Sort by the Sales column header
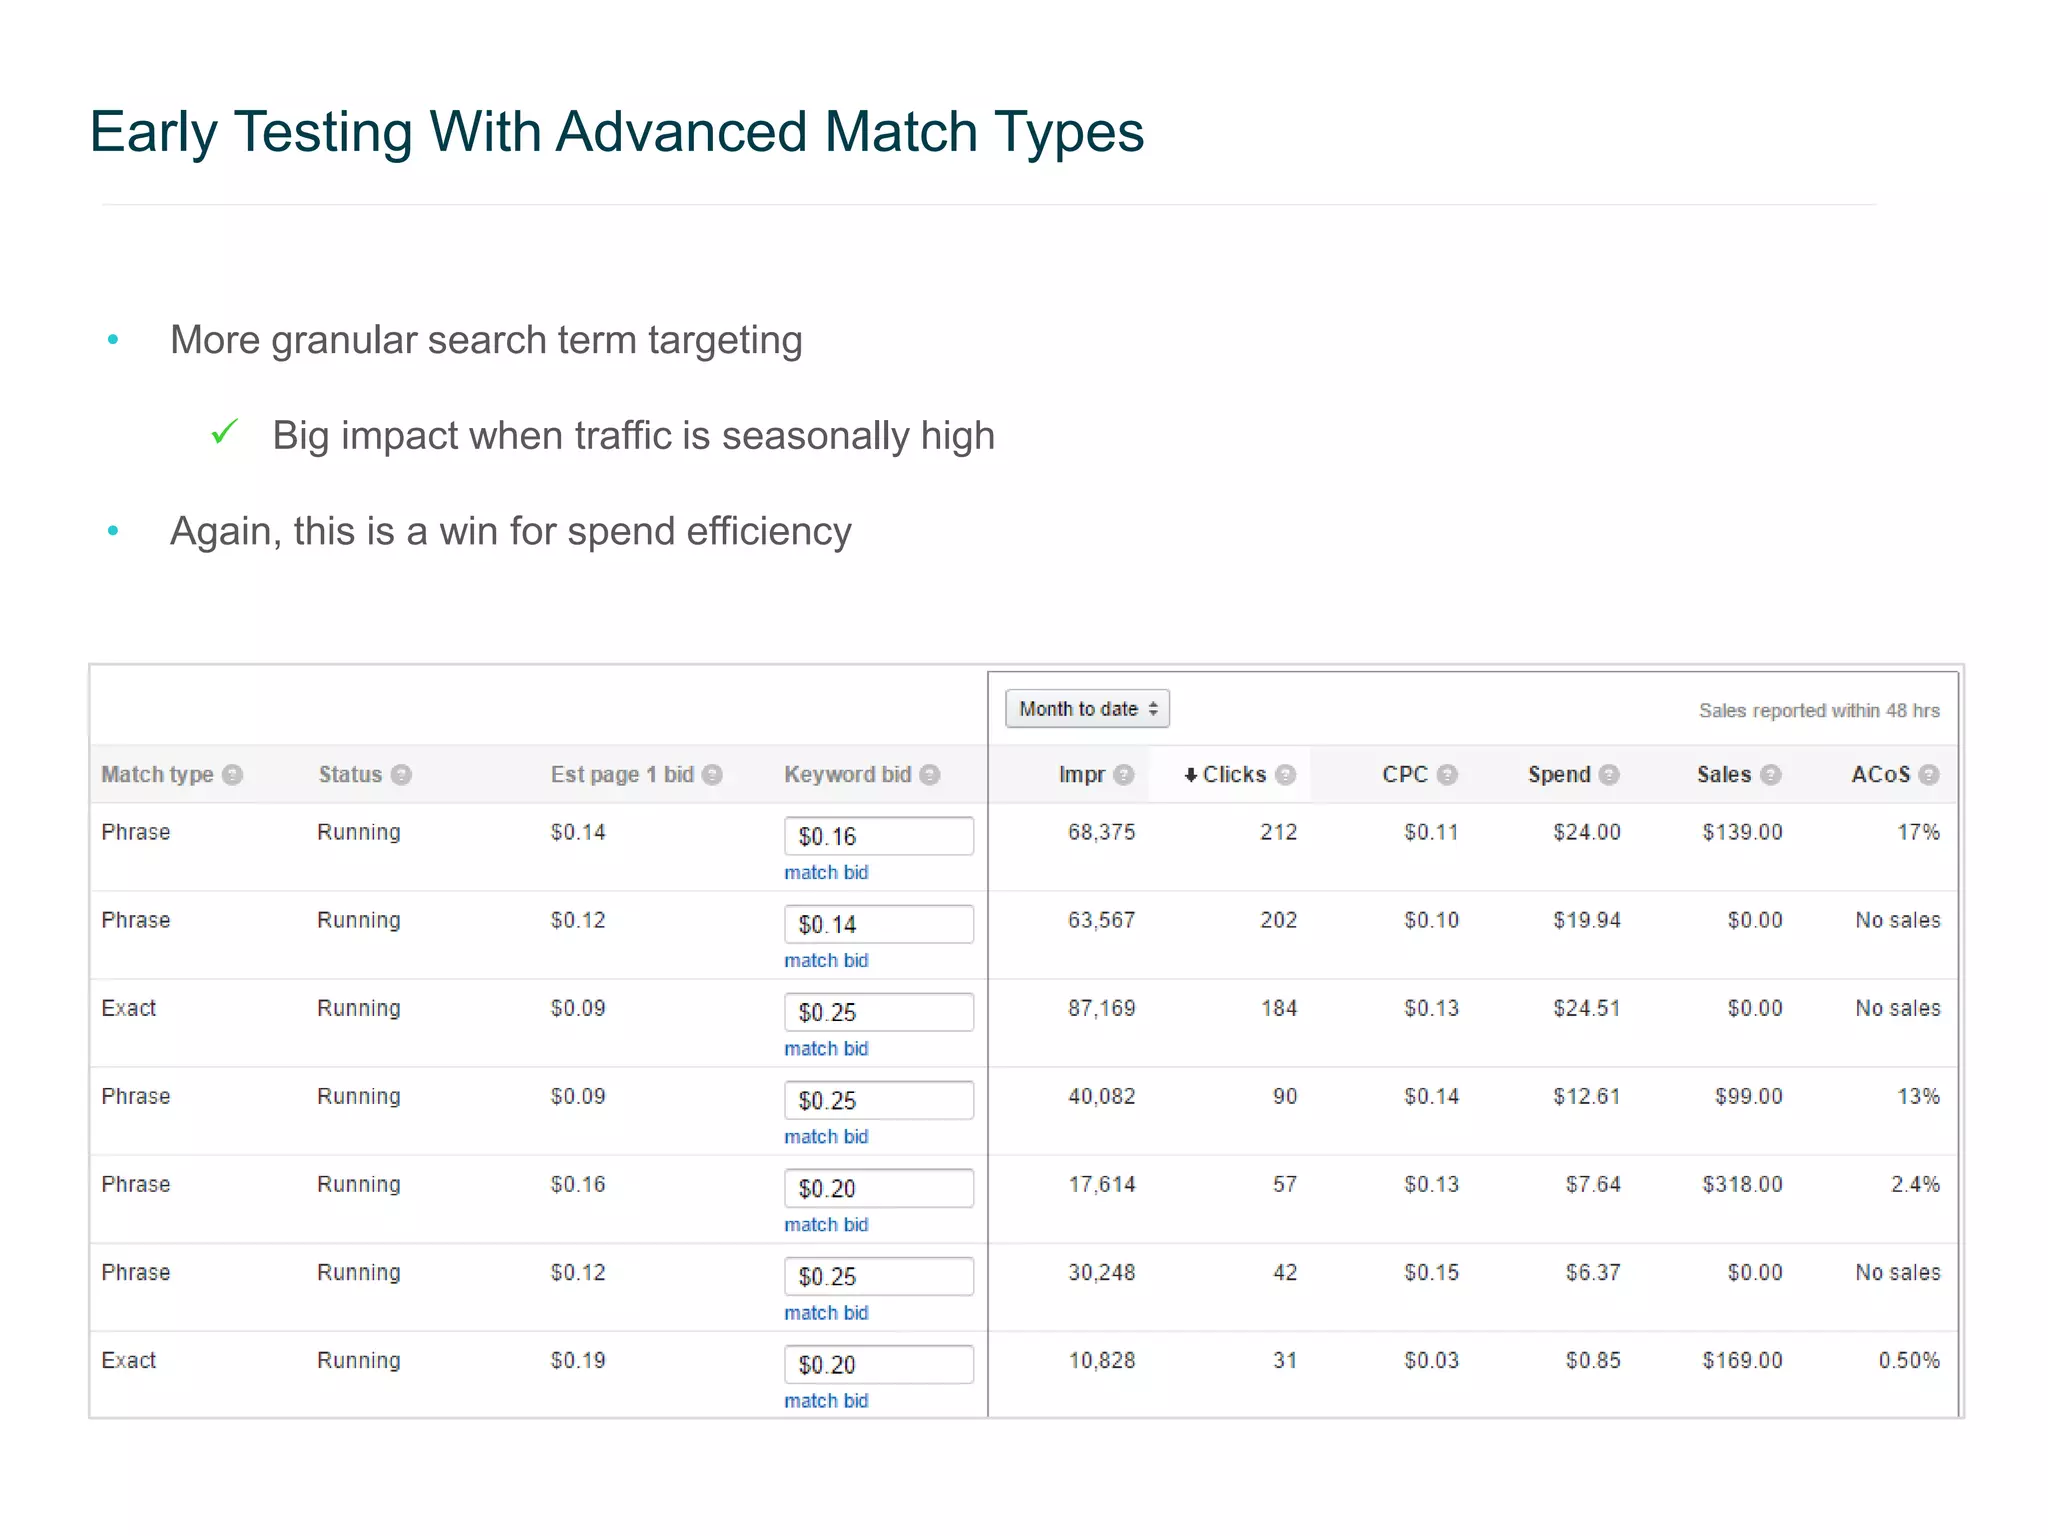The image size is (2048, 1536). (x=1724, y=775)
